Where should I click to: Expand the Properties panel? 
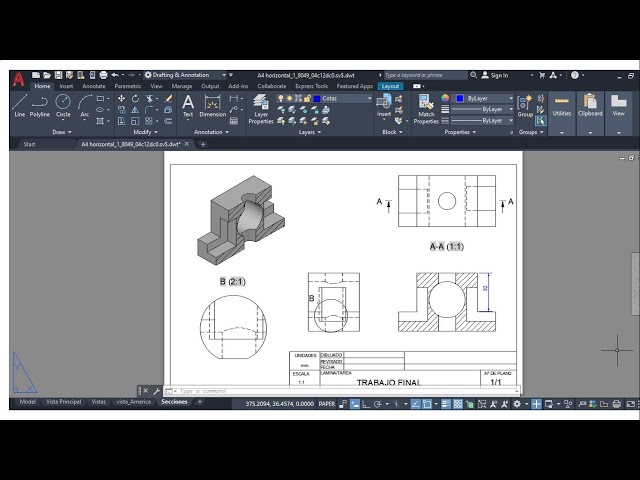(x=460, y=132)
